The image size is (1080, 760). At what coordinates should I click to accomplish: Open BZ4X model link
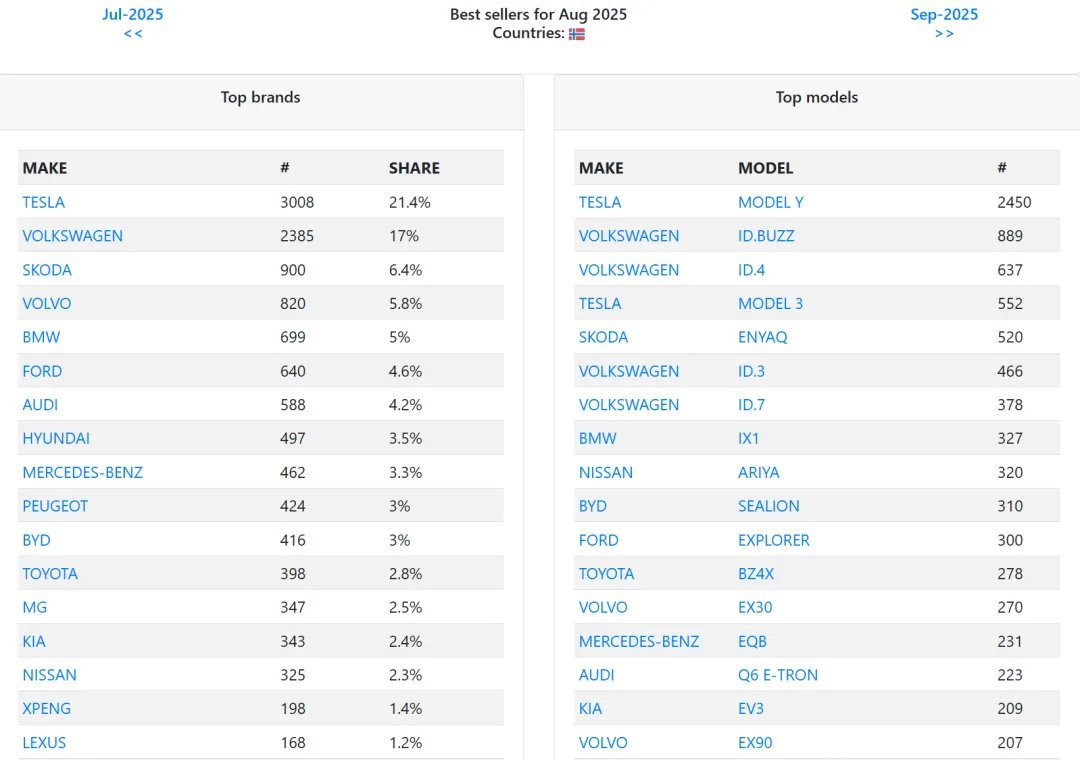coord(756,574)
